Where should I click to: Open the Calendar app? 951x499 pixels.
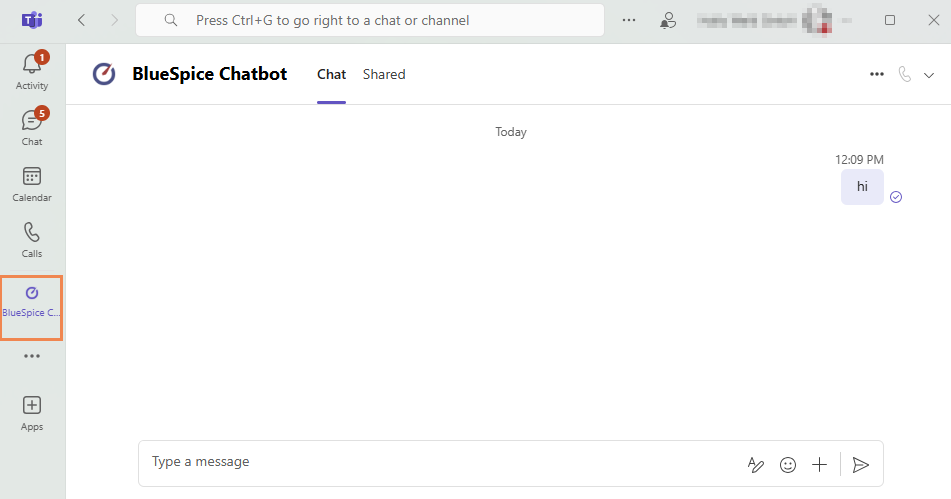pos(32,183)
